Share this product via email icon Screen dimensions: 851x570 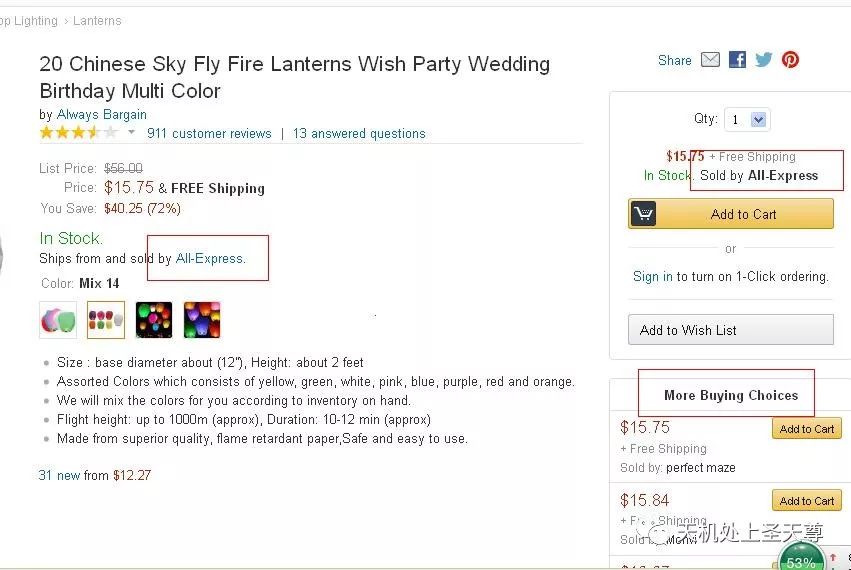coord(710,60)
